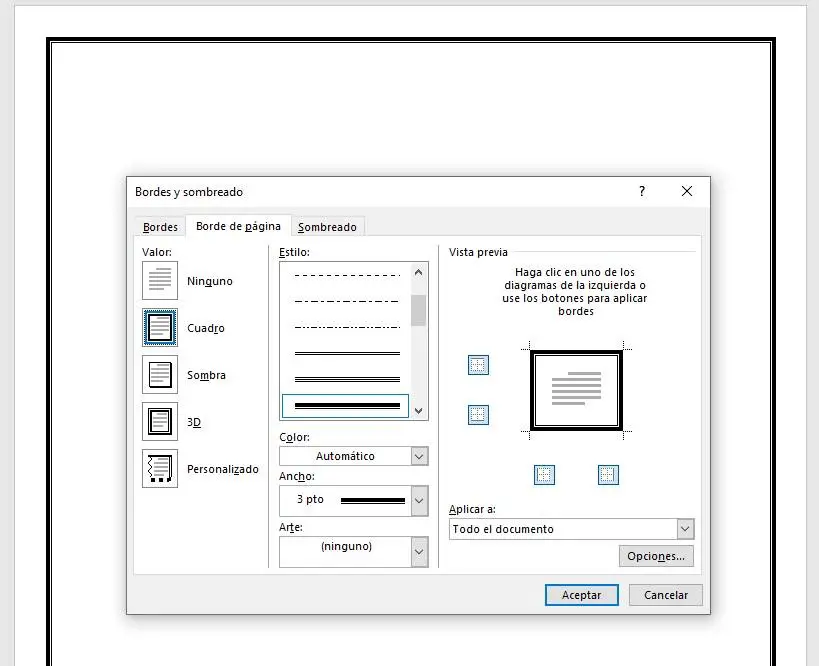The image size is (819, 666).
Task: Toggle the left border button under preview
Action: click(544, 475)
